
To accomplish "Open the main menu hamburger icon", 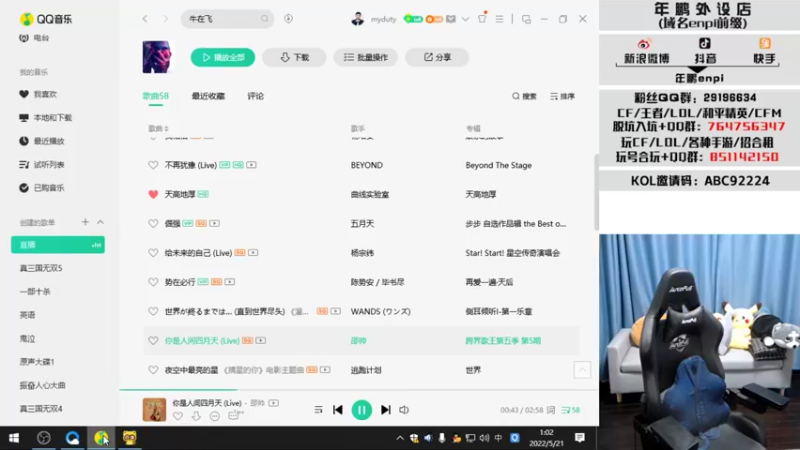I will pos(499,19).
